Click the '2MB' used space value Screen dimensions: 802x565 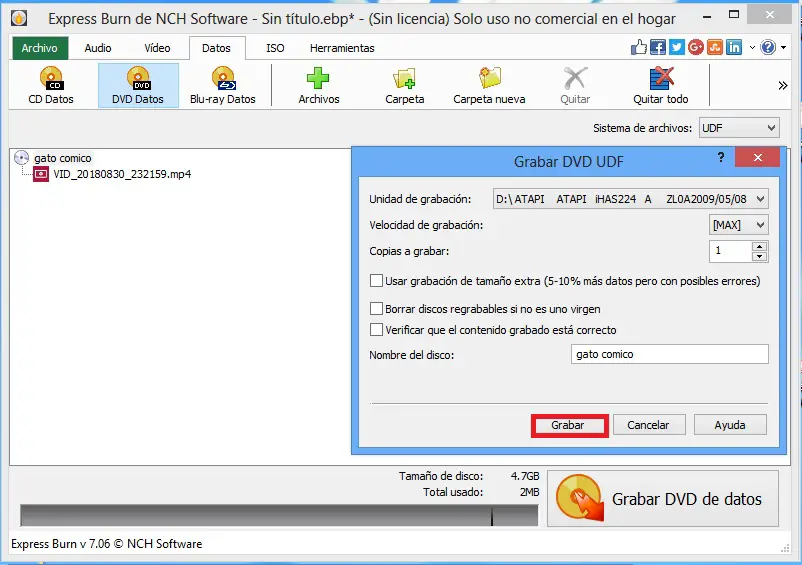[x=529, y=492]
